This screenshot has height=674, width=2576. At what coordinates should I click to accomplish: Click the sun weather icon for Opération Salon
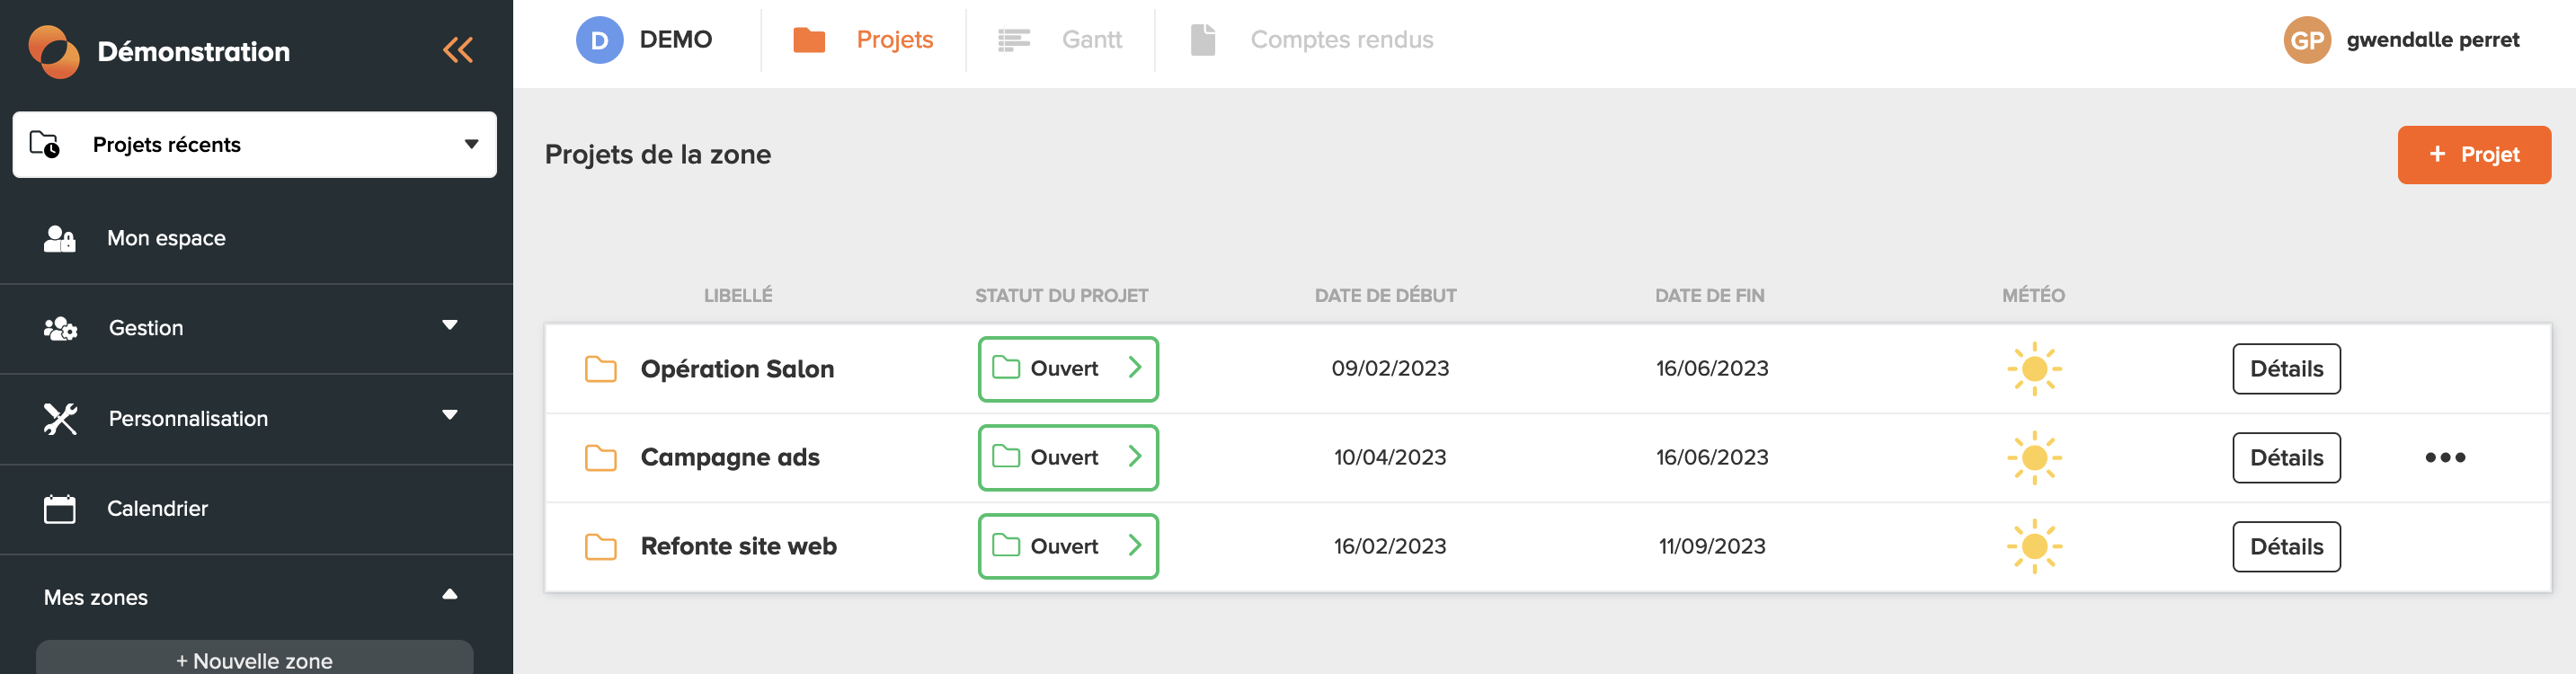2034,369
